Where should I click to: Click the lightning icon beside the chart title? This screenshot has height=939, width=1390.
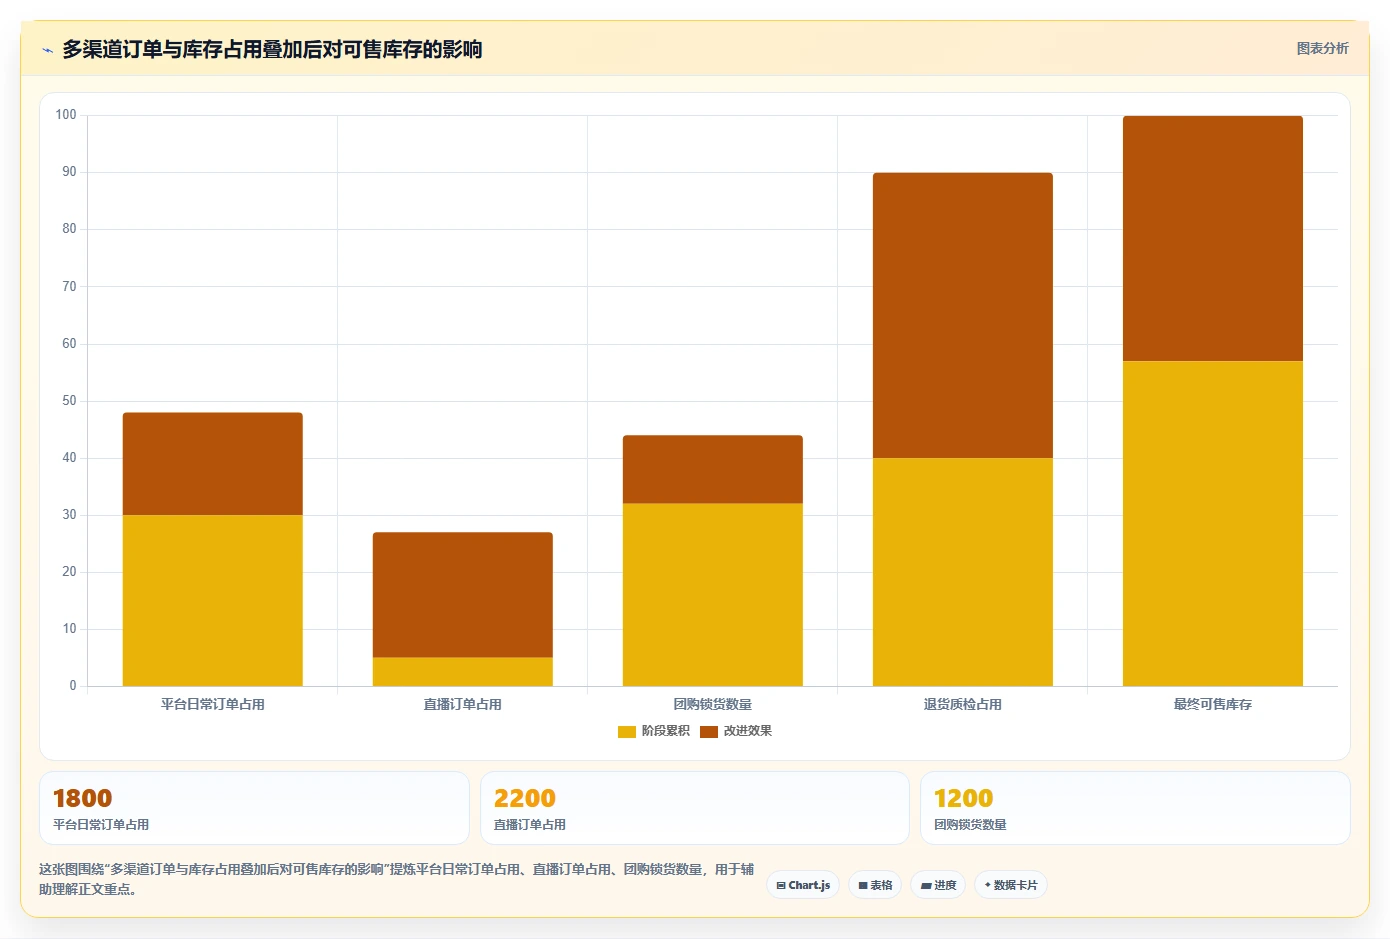click(x=47, y=50)
